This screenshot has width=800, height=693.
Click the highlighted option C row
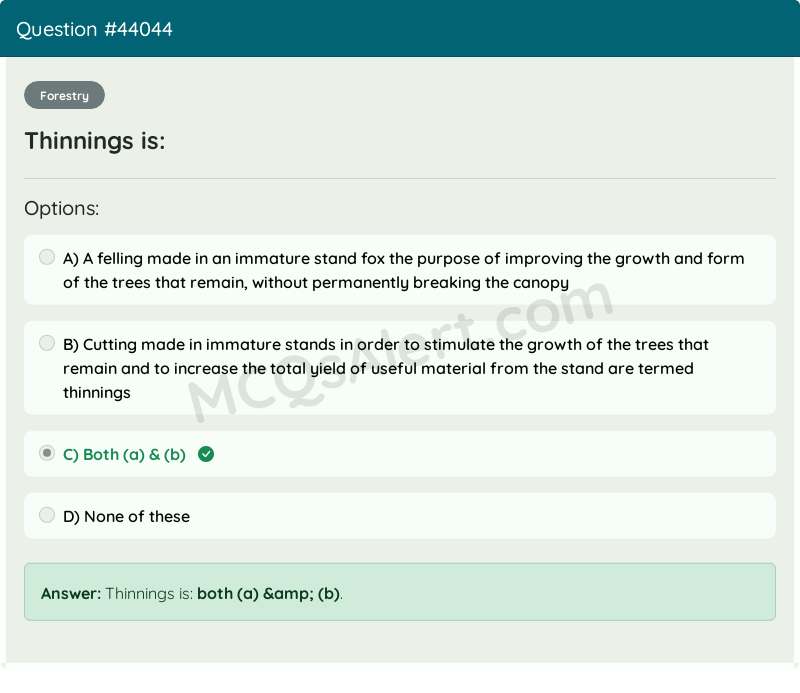click(400, 454)
